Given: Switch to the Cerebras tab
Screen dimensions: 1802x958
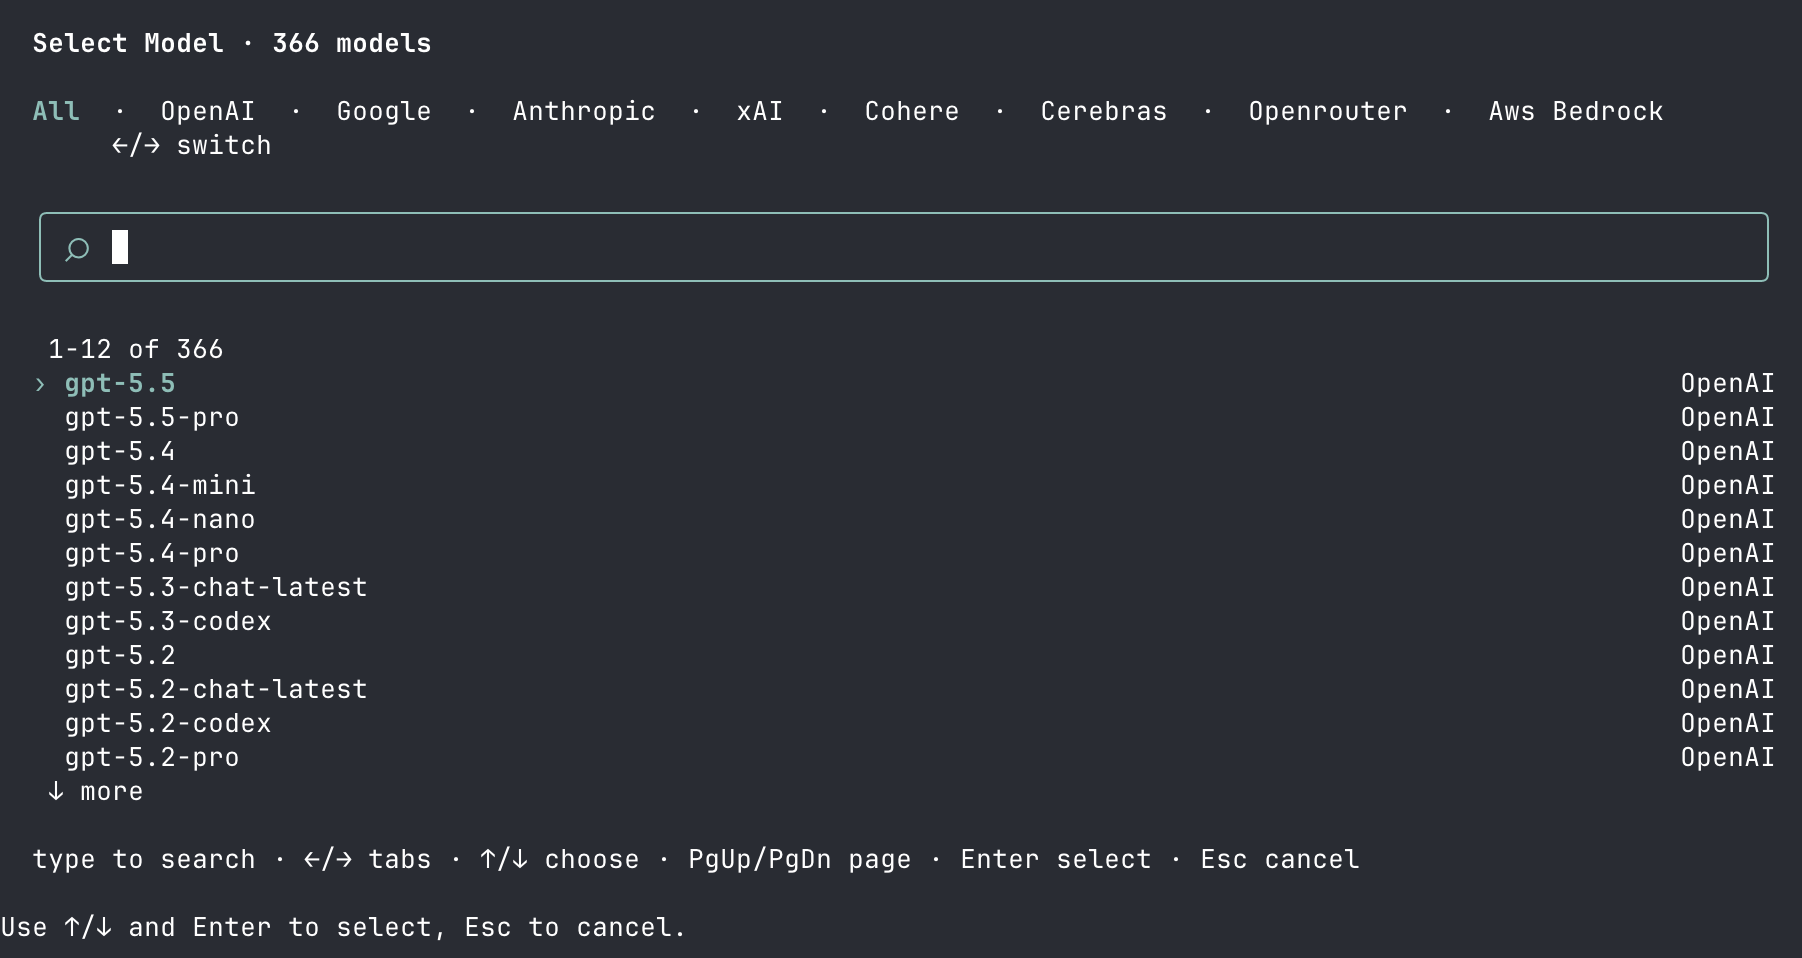Looking at the screenshot, I should [1104, 111].
